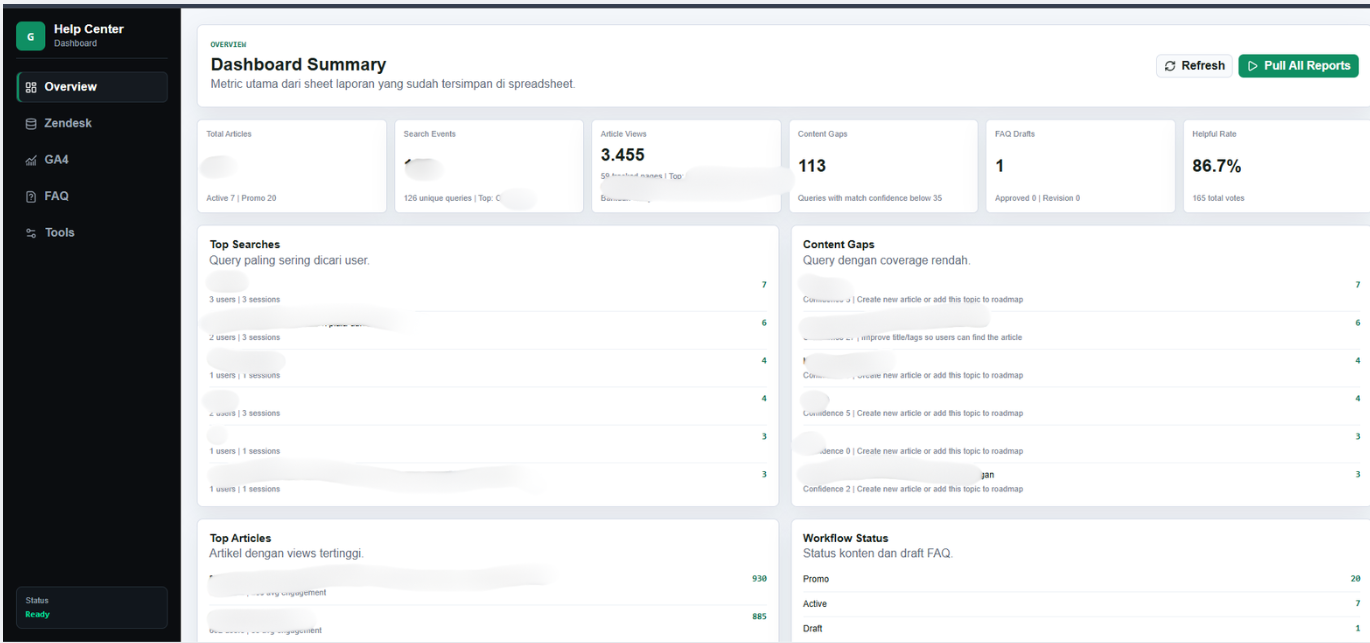Open the GA4 section

tap(92, 160)
